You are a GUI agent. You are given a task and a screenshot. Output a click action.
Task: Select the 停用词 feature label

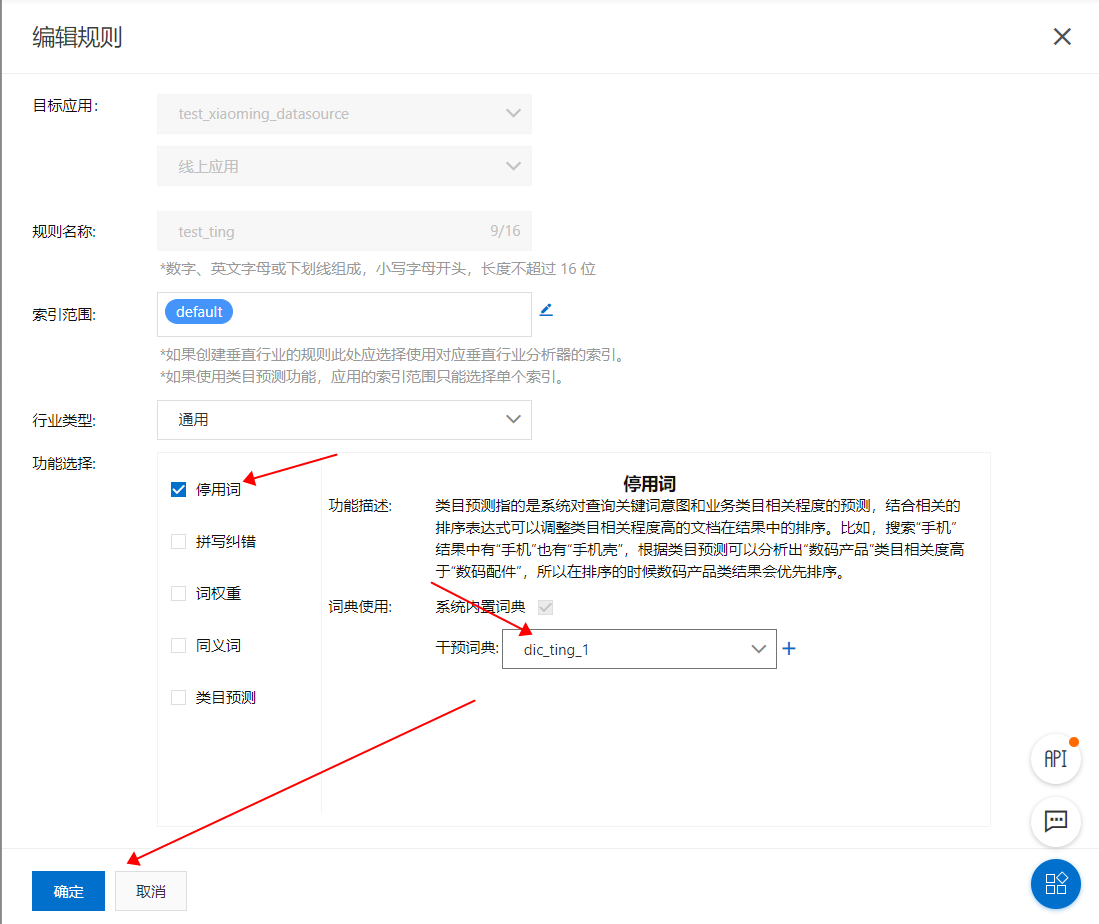[218, 489]
